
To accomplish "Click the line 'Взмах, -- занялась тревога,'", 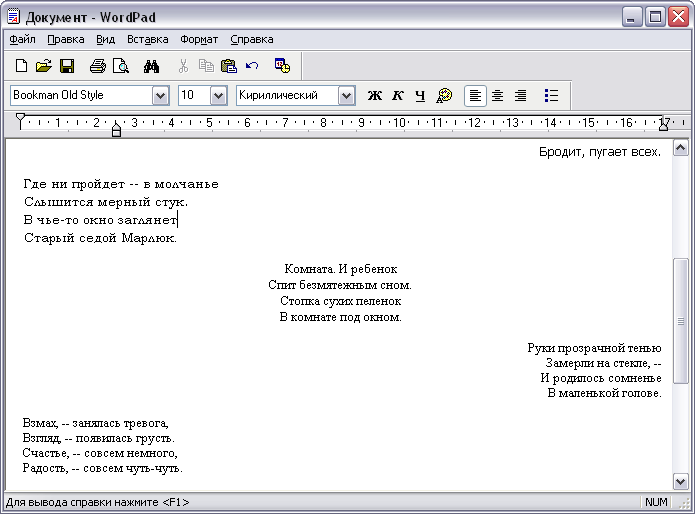I will click(x=95, y=423).
